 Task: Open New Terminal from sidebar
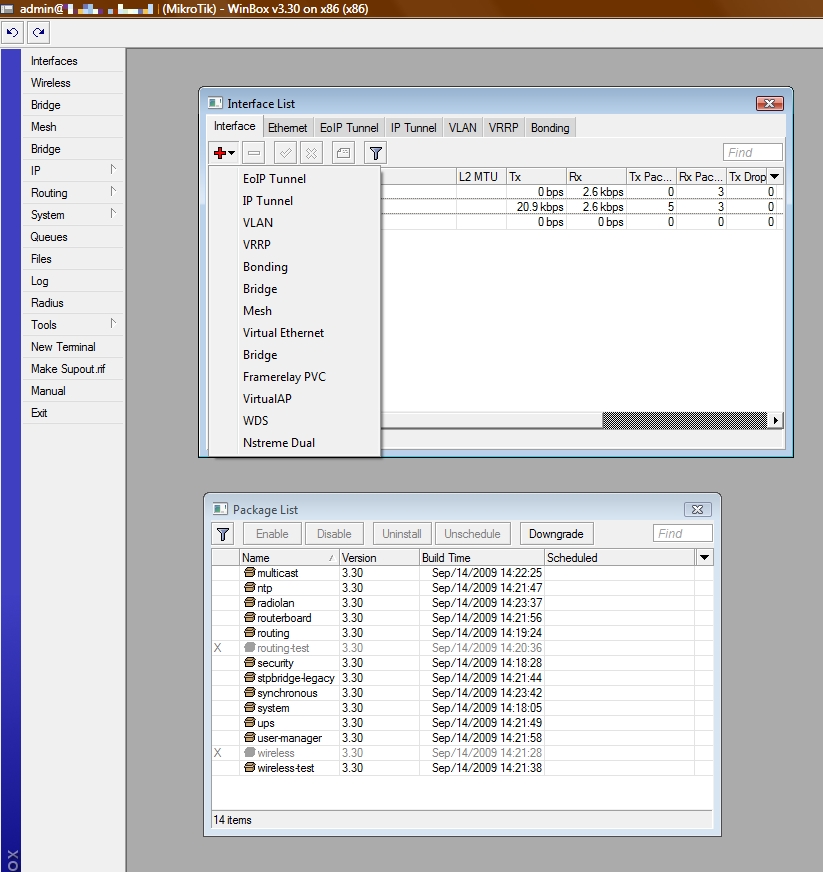coord(72,347)
